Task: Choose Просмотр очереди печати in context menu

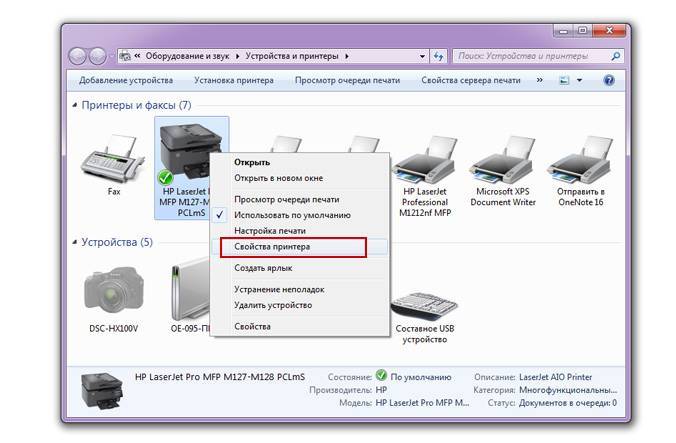Action: pos(299,199)
